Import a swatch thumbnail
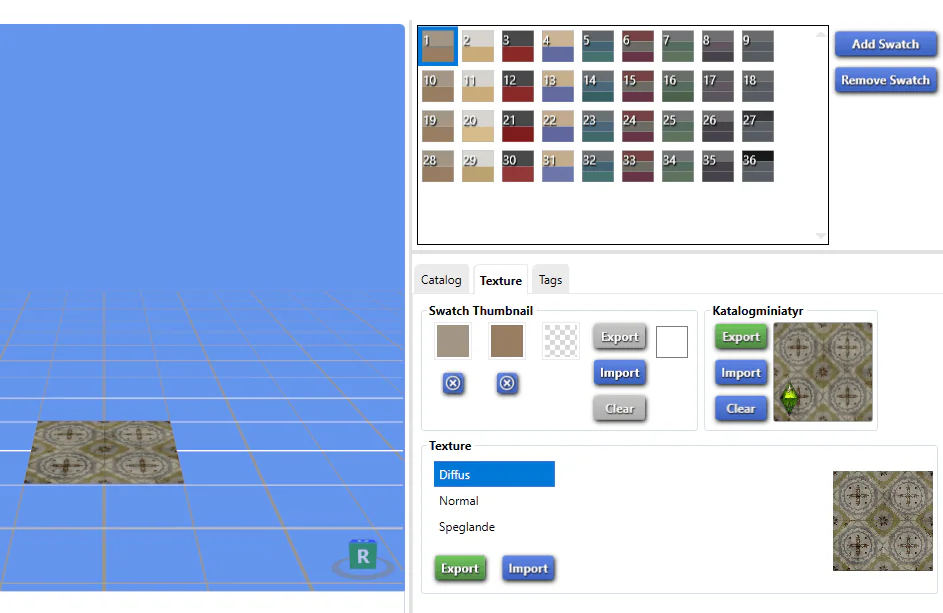The width and height of the screenshot is (943, 613). [619, 373]
